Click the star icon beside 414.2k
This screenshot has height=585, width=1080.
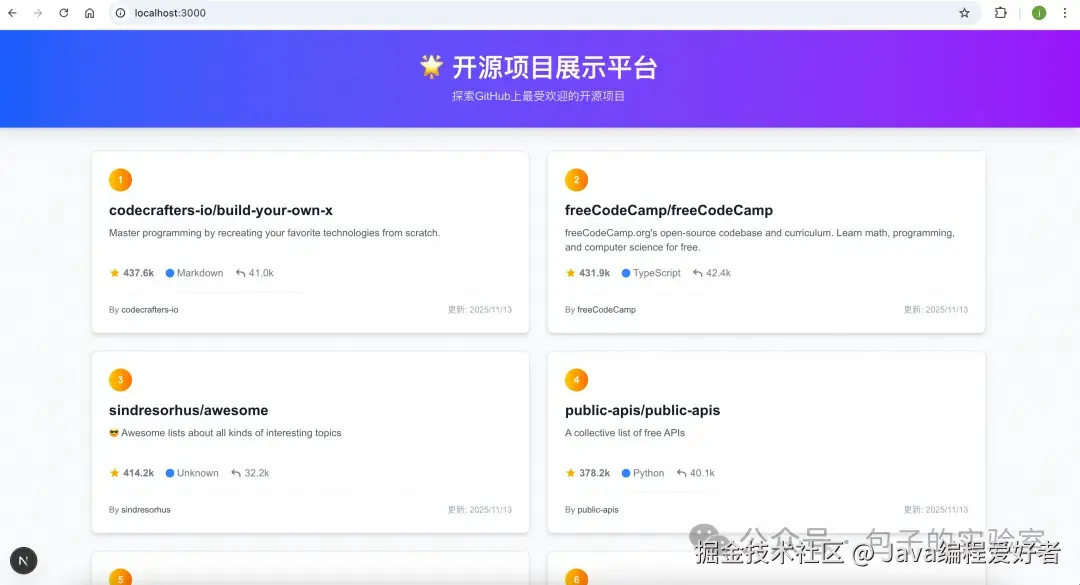(114, 473)
